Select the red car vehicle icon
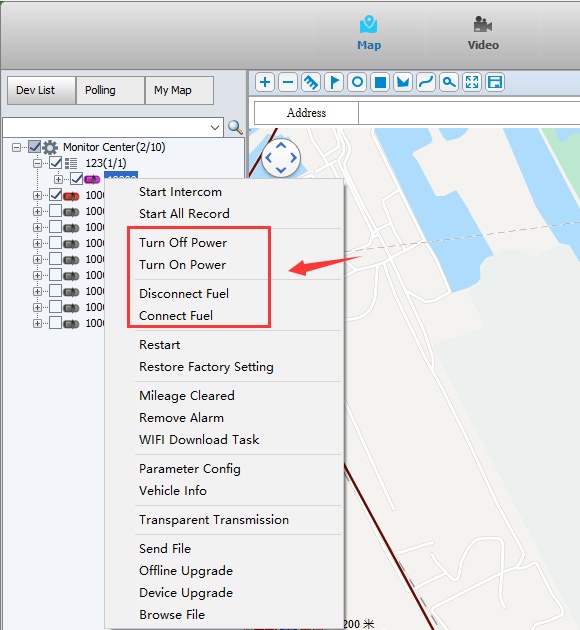Screen dimensions: 580x630 click(x=71, y=196)
